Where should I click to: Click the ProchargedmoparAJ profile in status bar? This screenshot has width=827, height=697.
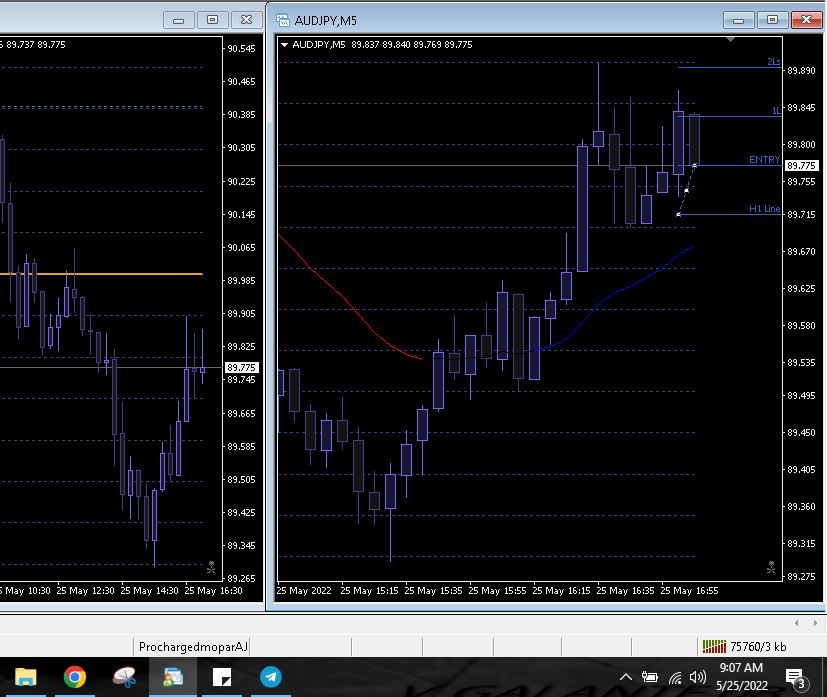[193, 647]
